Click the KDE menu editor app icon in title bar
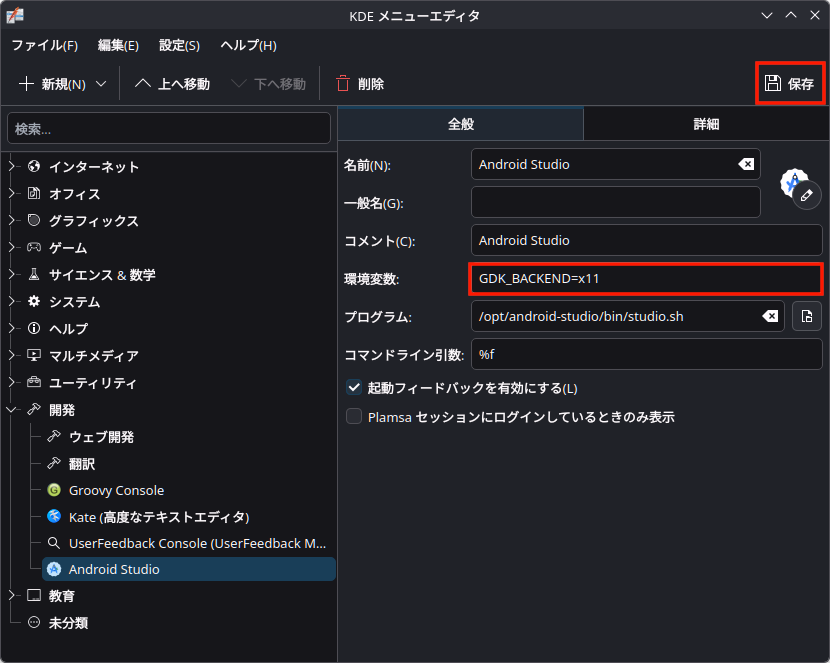 (x=15, y=15)
